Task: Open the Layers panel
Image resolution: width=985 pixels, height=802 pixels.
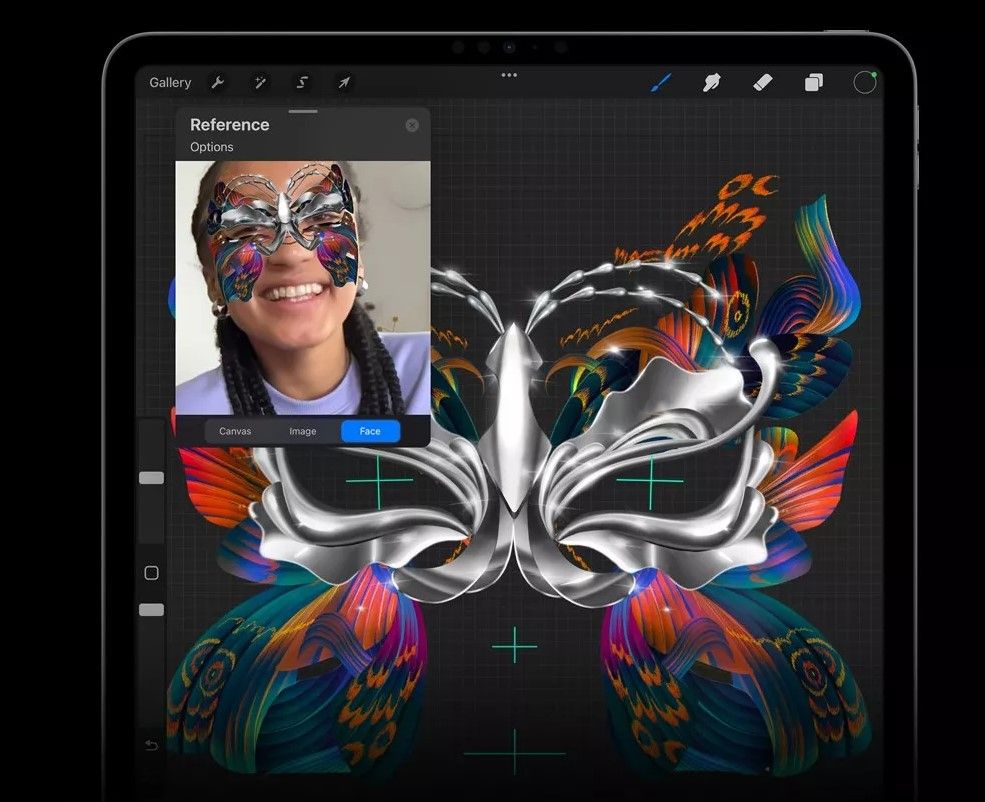Action: click(x=814, y=83)
